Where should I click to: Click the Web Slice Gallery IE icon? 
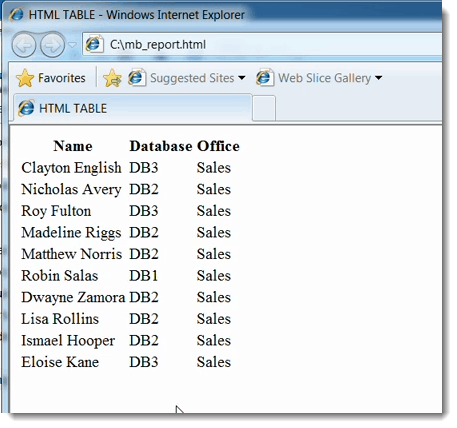coord(265,78)
